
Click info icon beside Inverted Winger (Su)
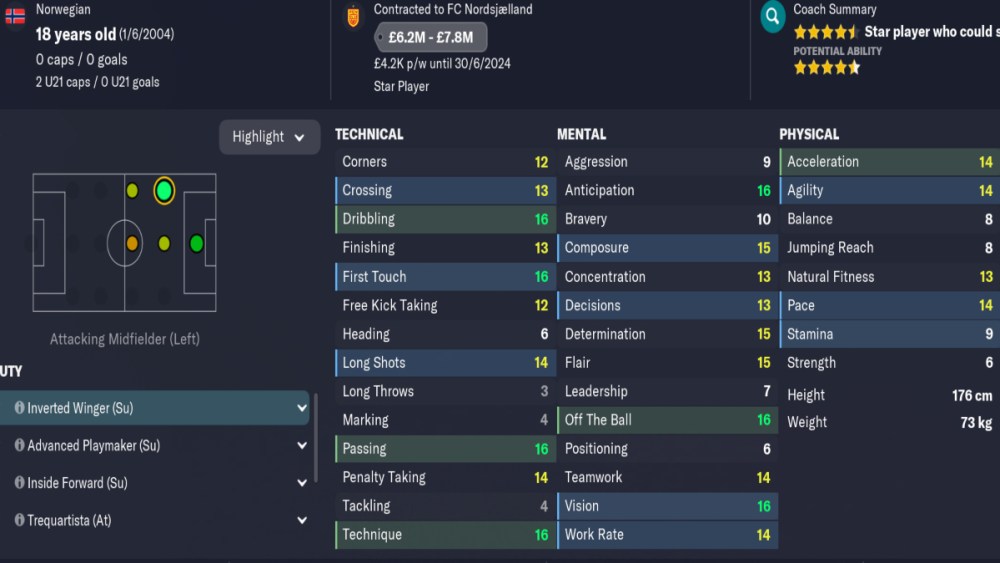19,408
